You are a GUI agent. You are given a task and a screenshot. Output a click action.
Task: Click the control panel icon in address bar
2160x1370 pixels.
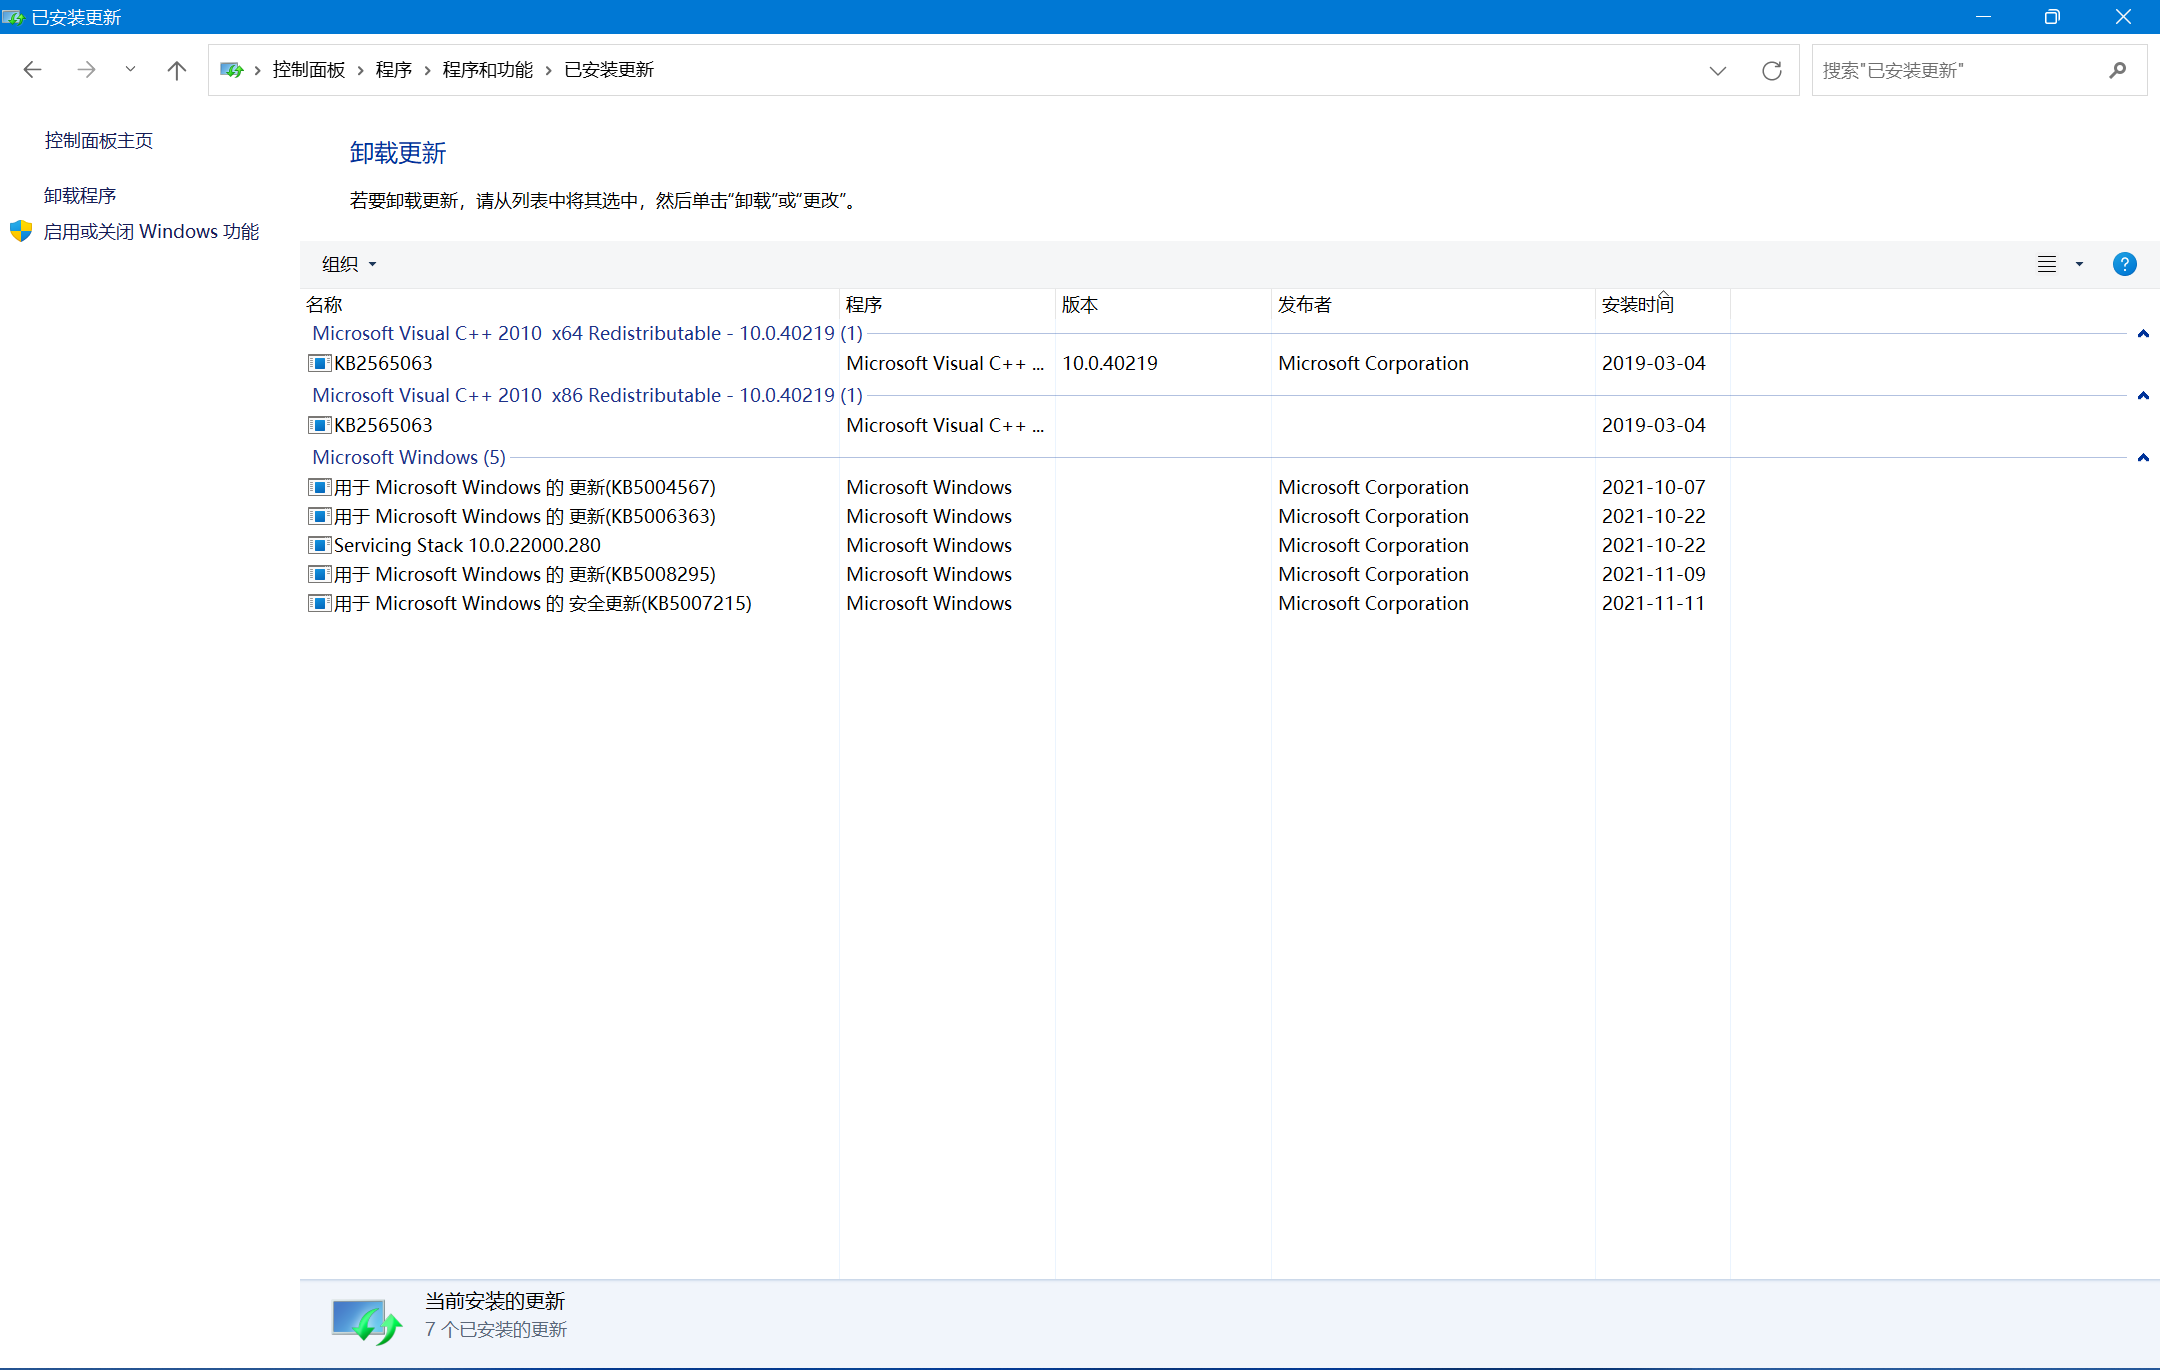[x=232, y=70]
